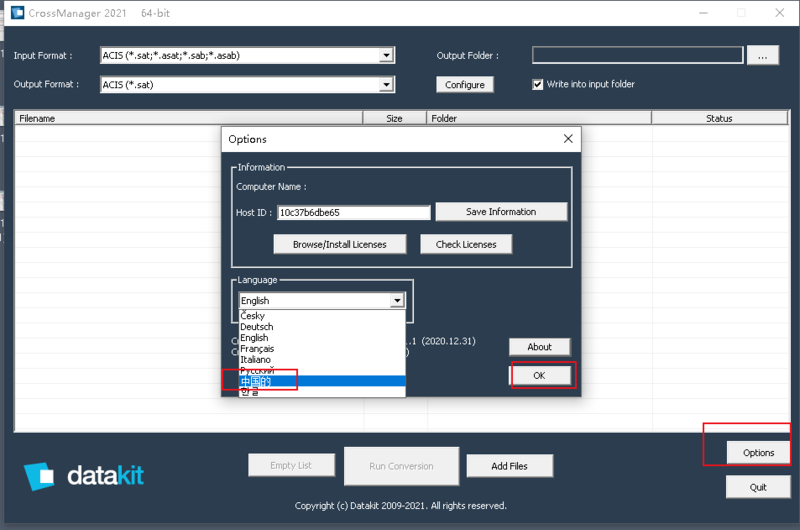Click the Options button in main window

pyautogui.click(x=758, y=453)
